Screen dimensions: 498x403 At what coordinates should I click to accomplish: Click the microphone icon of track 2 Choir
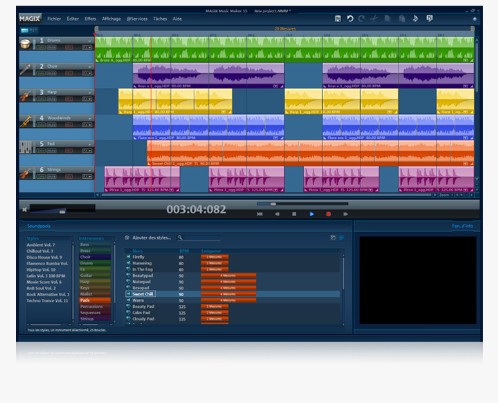pyautogui.click(x=25, y=69)
